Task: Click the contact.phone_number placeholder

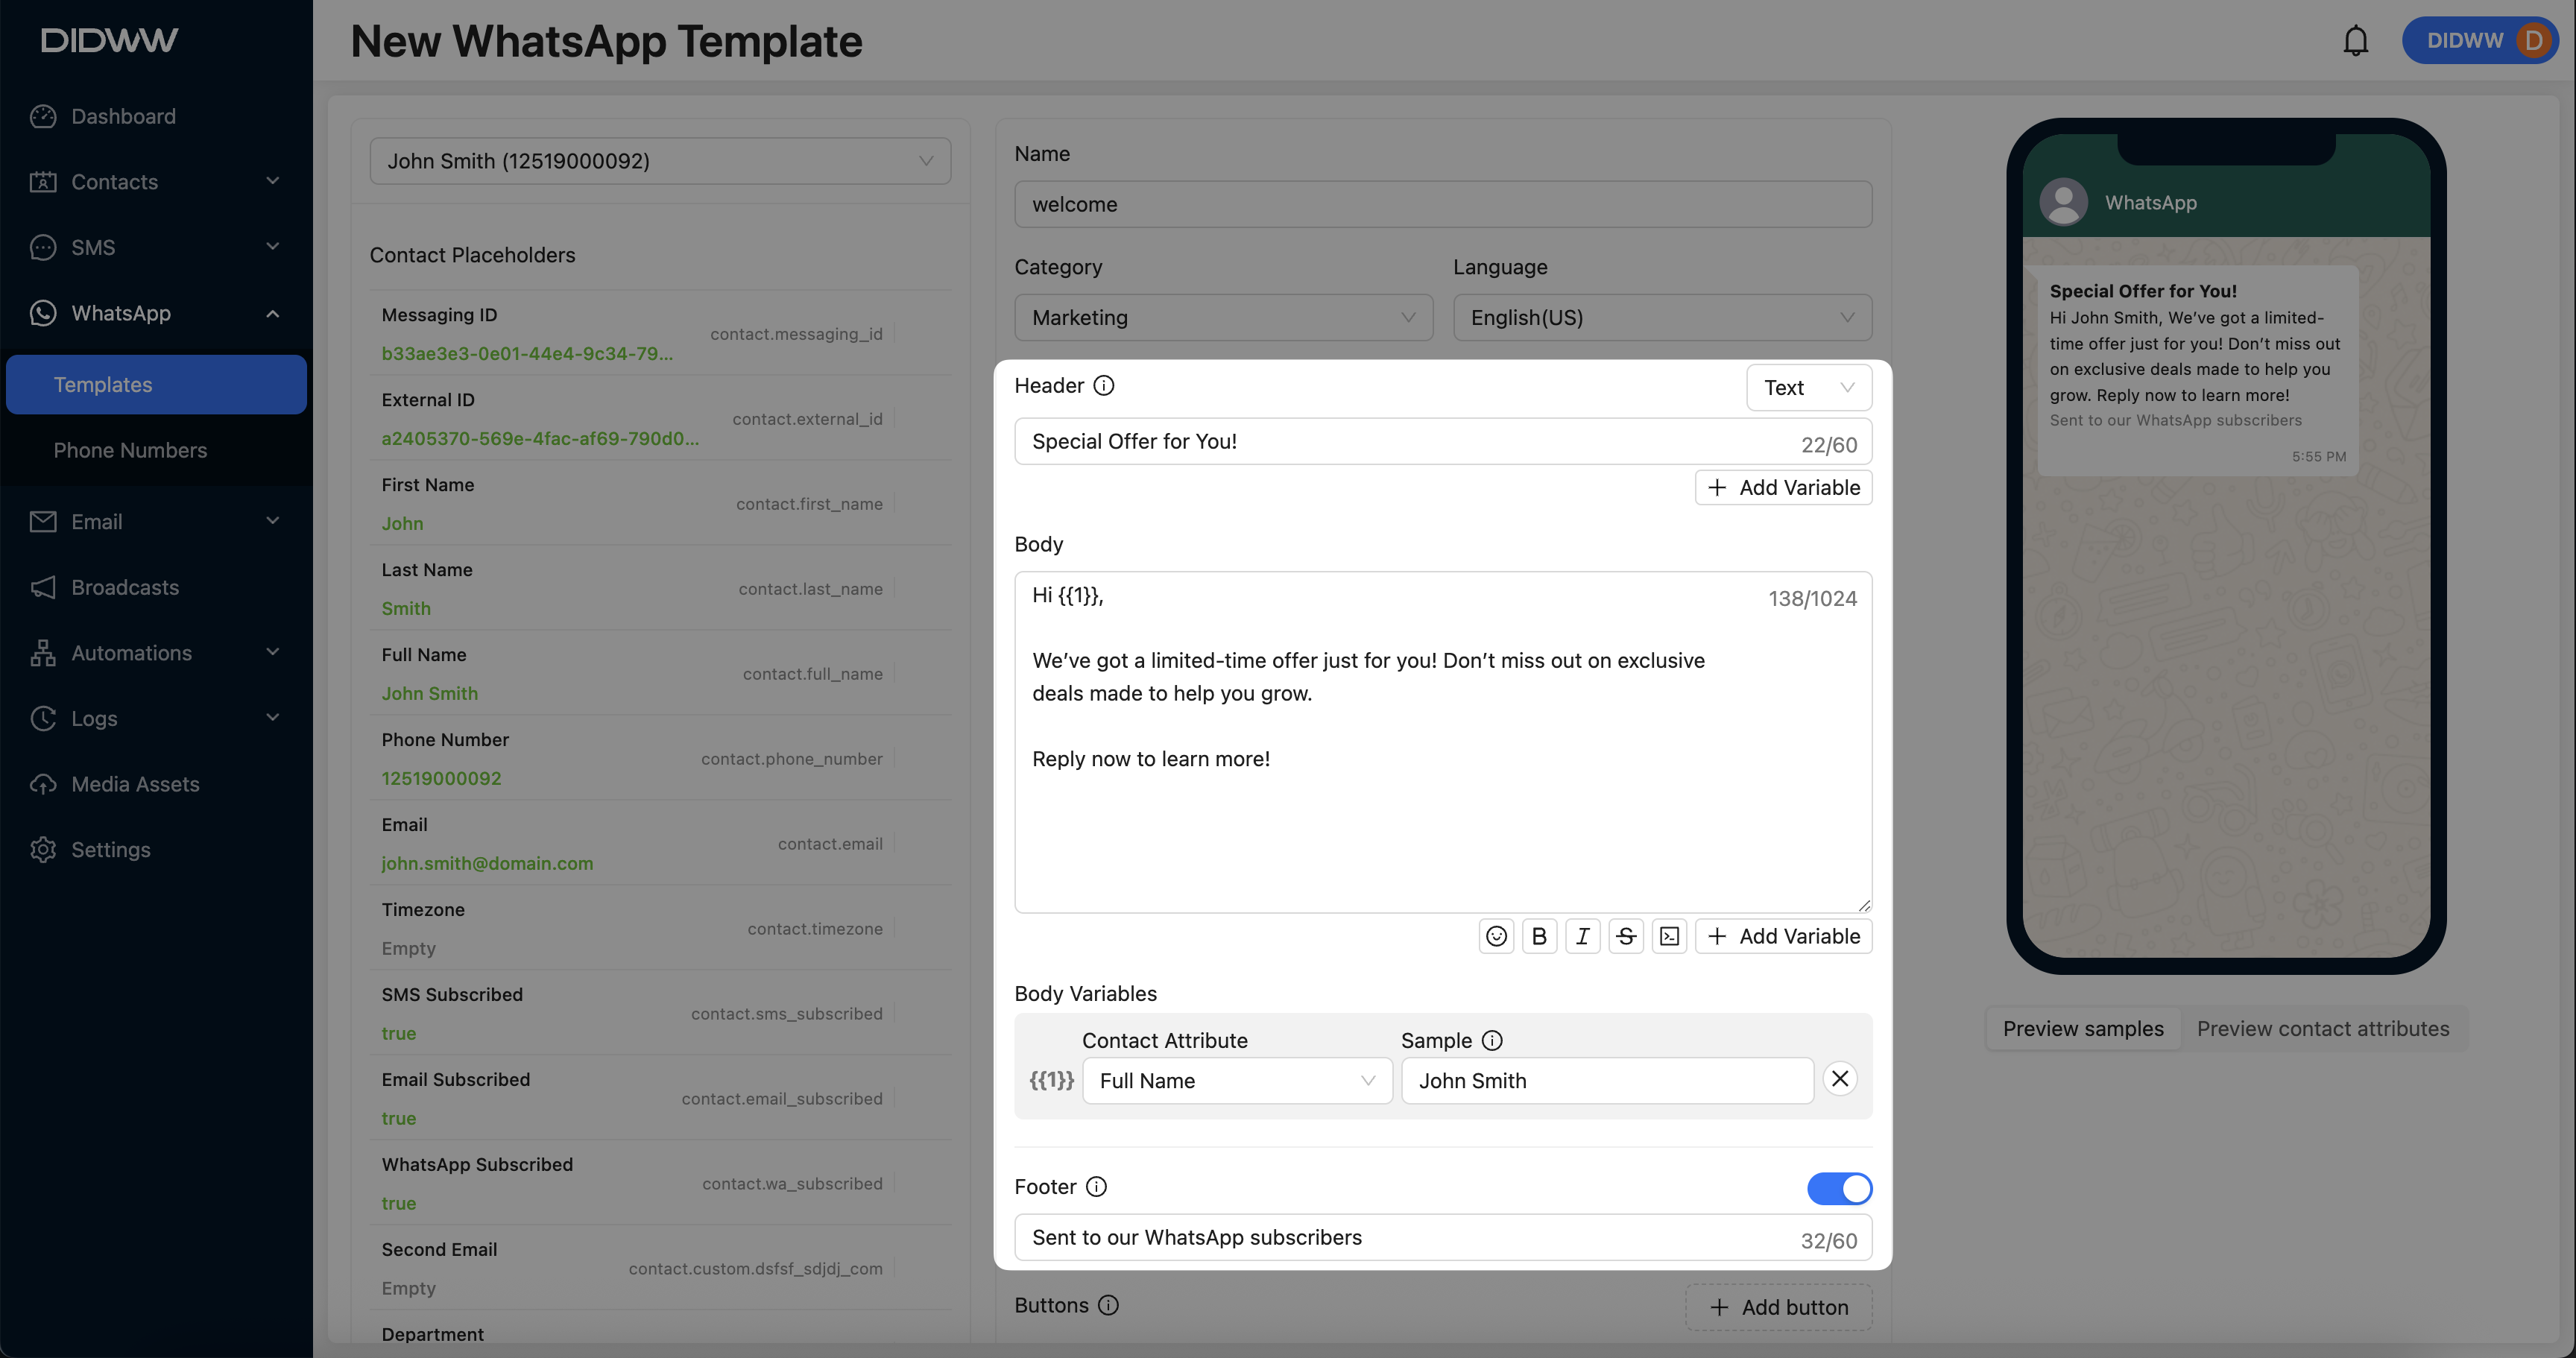Action: [x=791, y=758]
